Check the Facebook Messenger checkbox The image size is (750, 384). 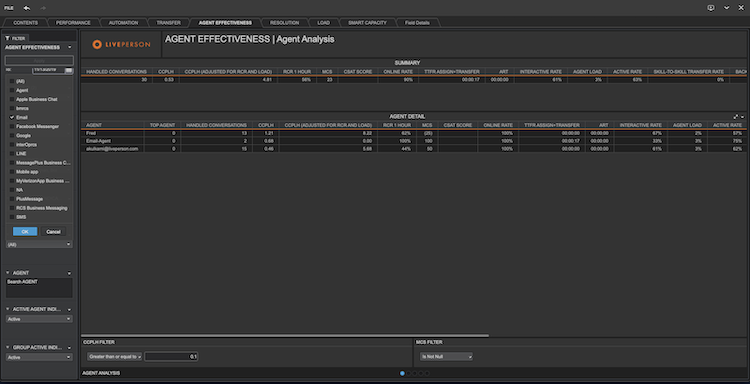[12, 126]
